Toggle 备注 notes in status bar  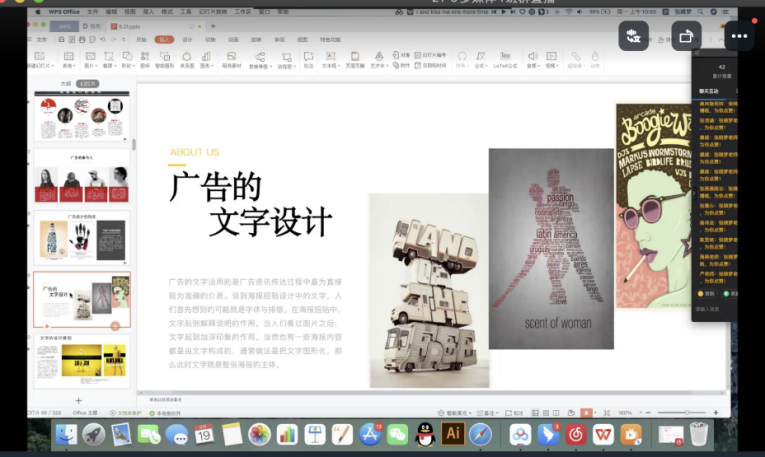(x=486, y=413)
